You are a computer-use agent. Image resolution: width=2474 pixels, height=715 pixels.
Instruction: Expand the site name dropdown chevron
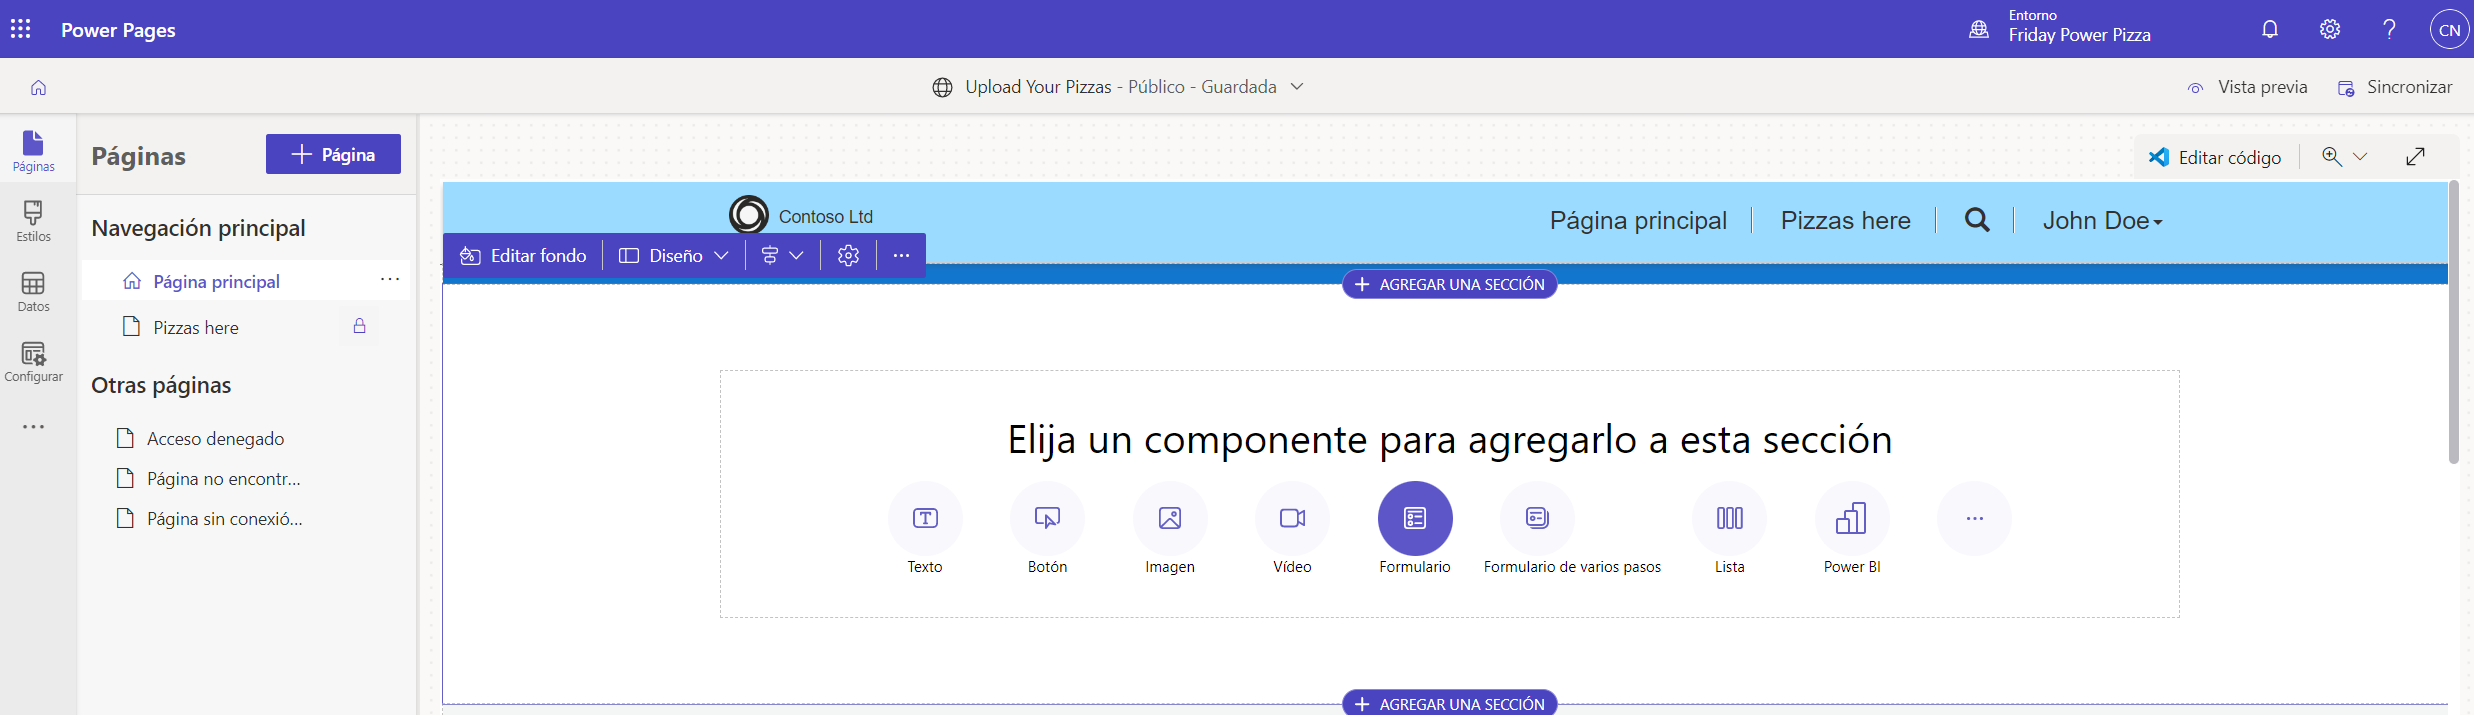1297,86
